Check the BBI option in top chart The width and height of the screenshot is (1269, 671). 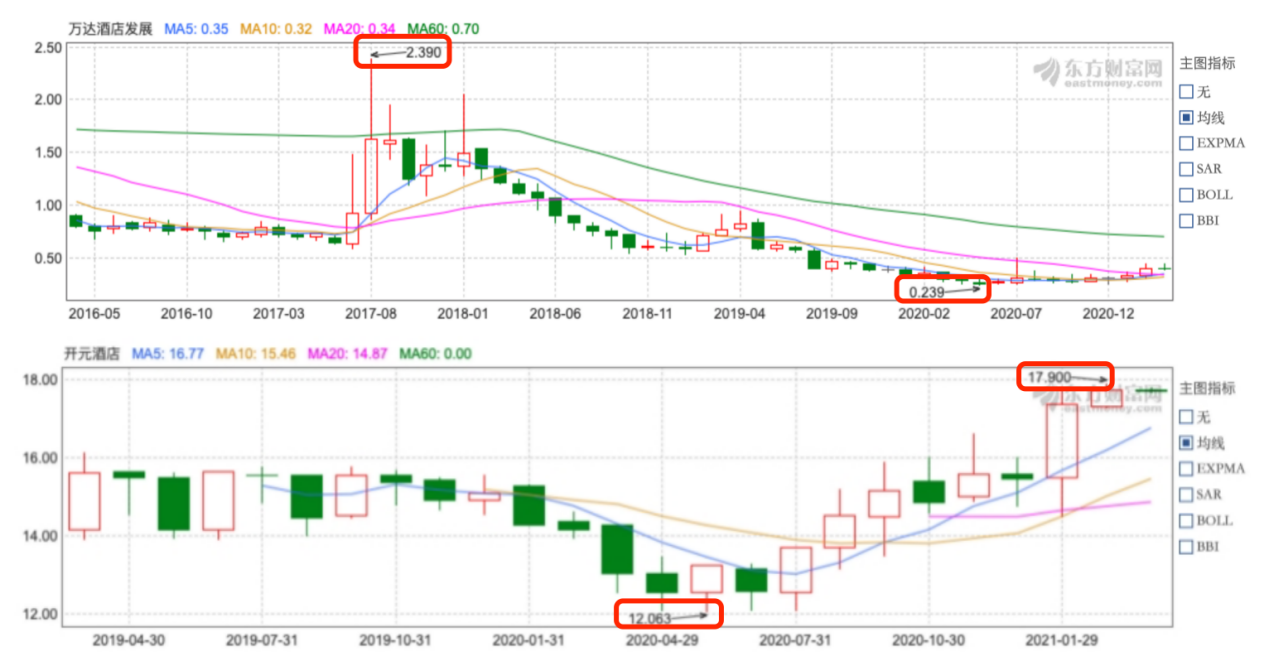coord(1187,221)
